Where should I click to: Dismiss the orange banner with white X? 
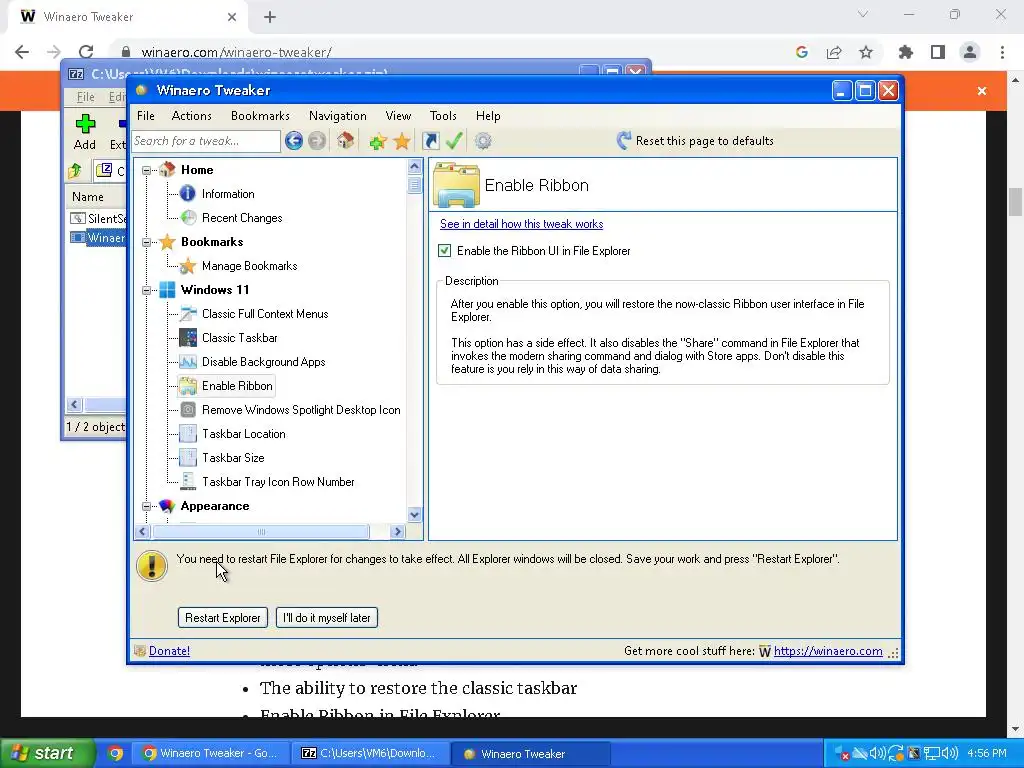coord(982,91)
